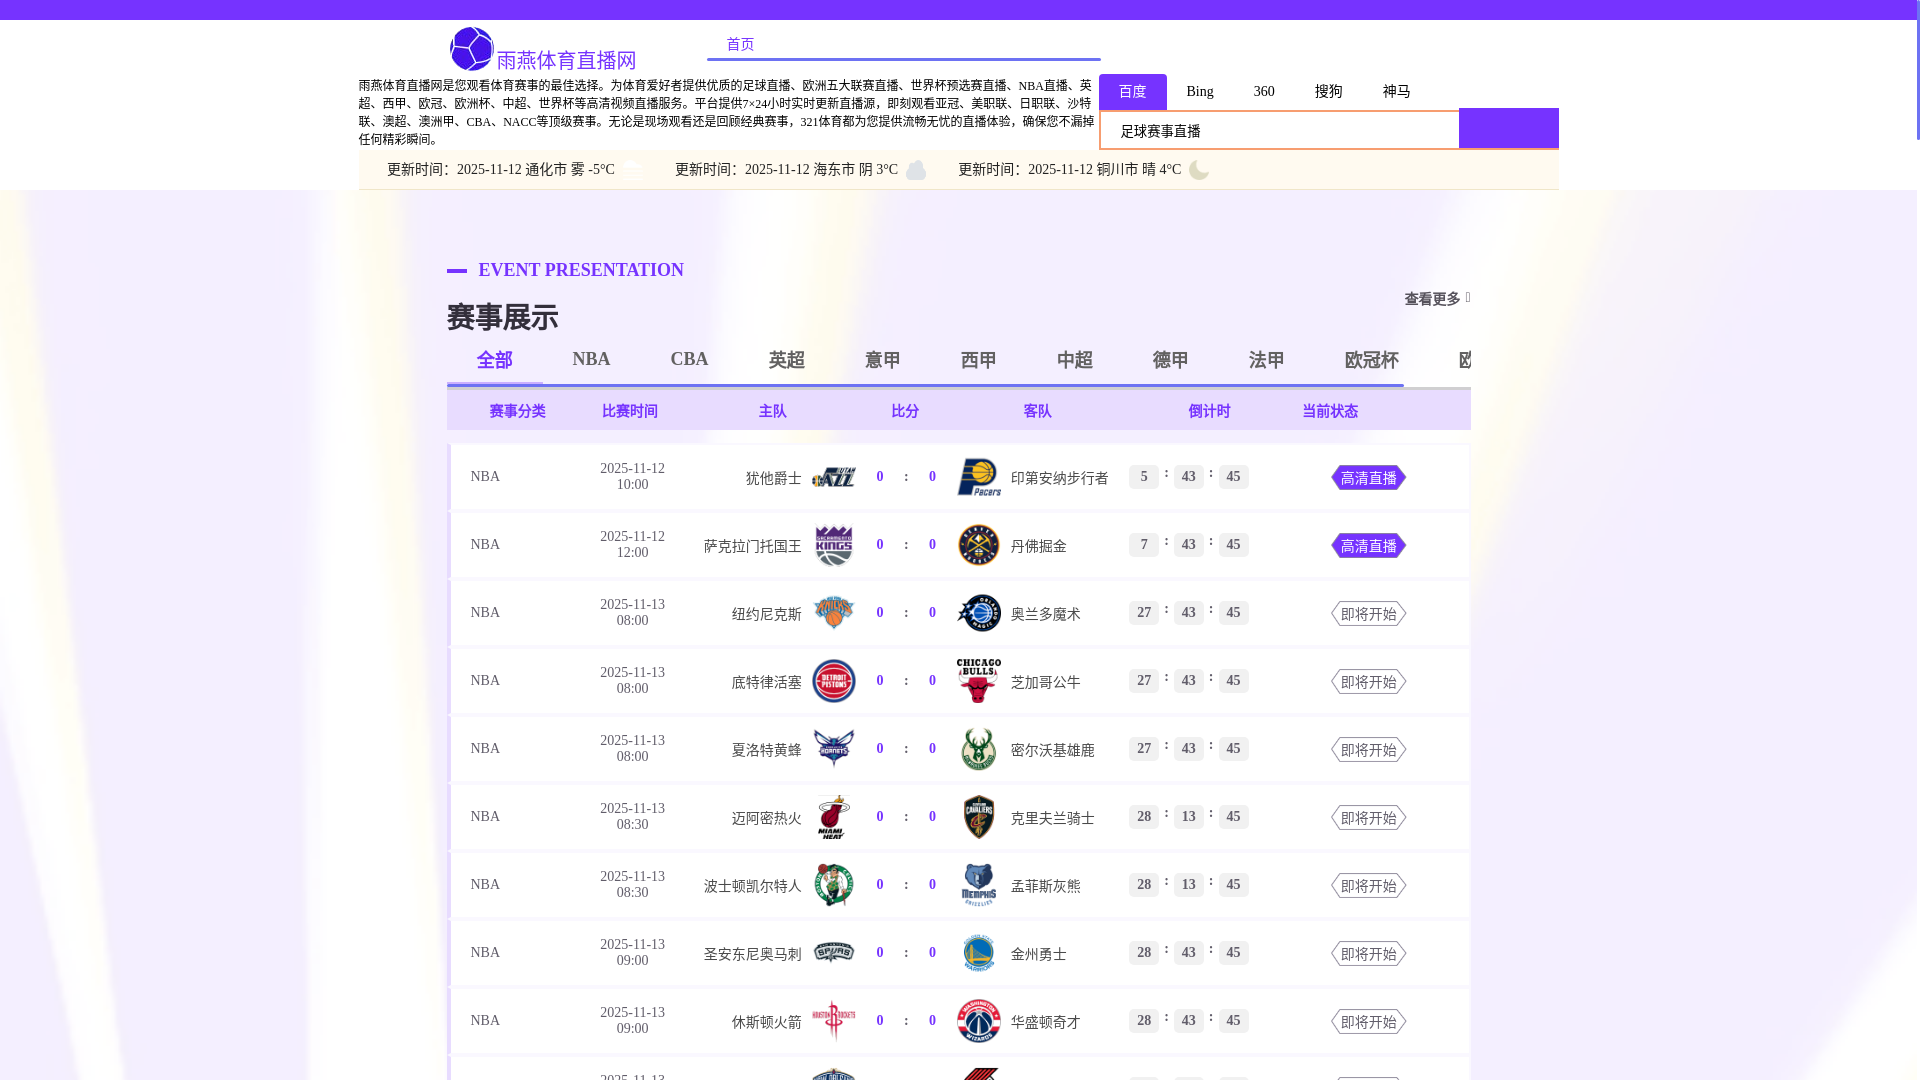Click the 比赛时间 column header

click(x=630, y=411)
